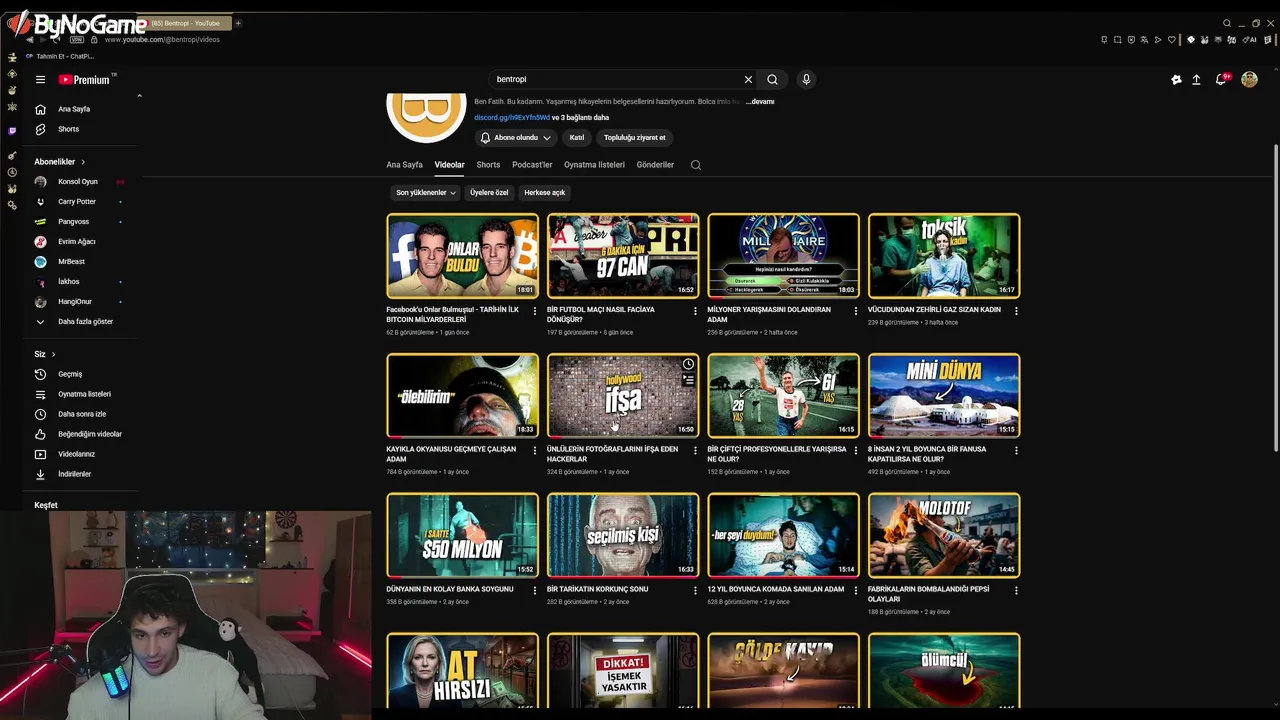
Task: Open the Oynatma listeleri channel tab
Action: click(x=594, y=165)
